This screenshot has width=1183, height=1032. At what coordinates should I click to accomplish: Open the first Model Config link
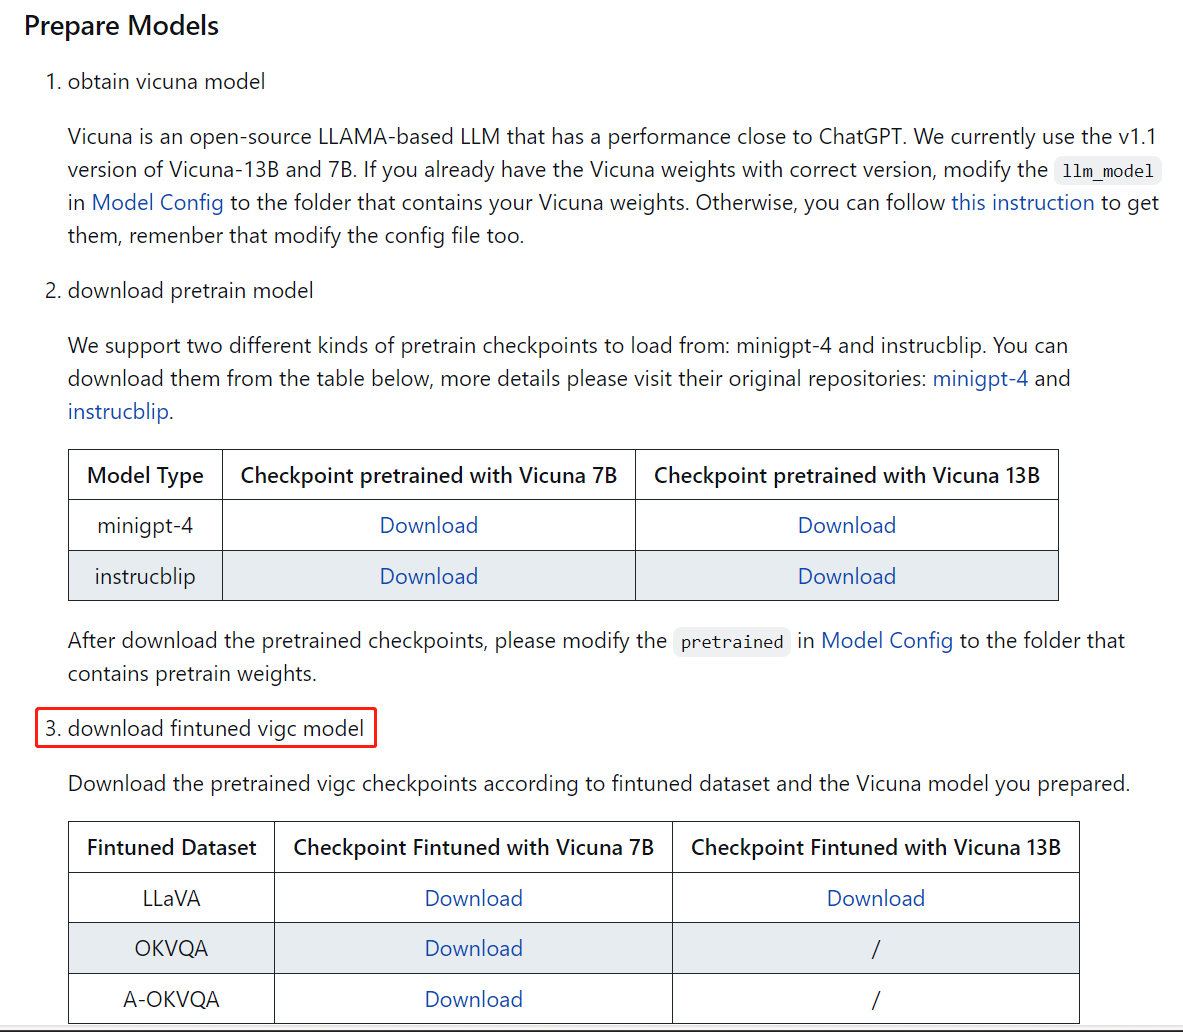[x=157, y=202]
